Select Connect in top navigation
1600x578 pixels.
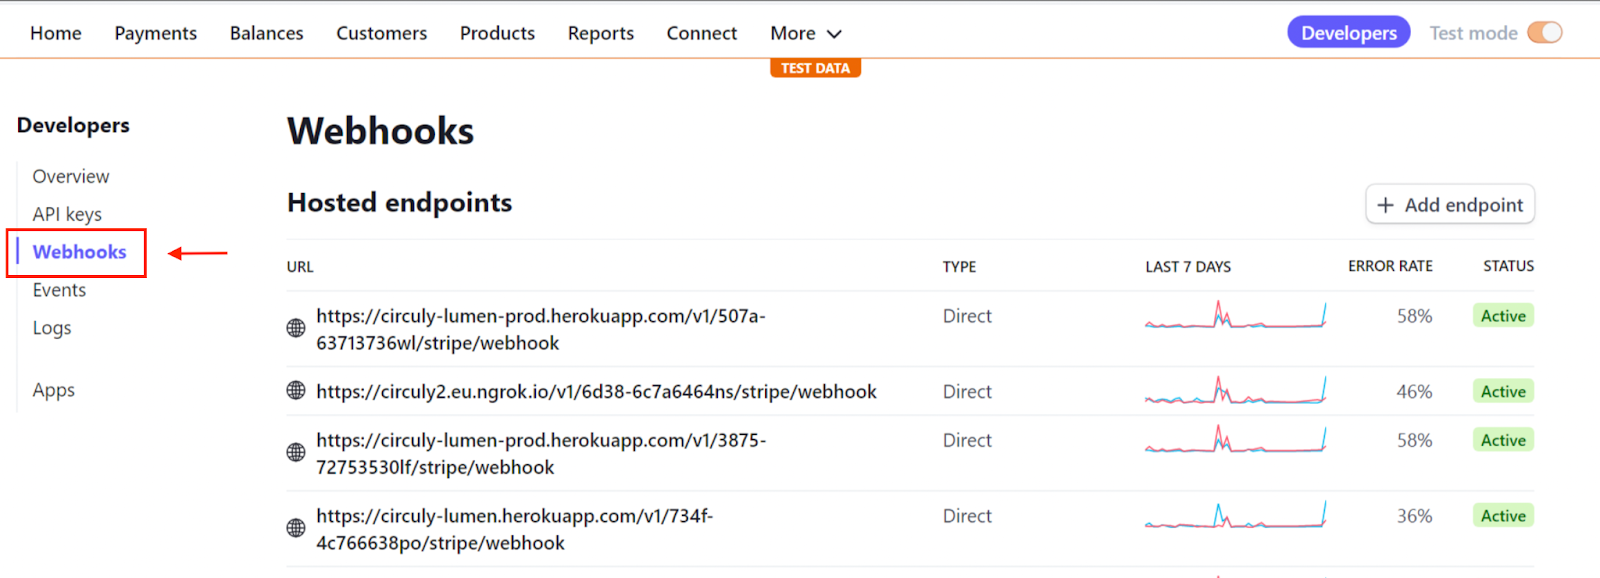pyautogui.click(x=702, y=33)
